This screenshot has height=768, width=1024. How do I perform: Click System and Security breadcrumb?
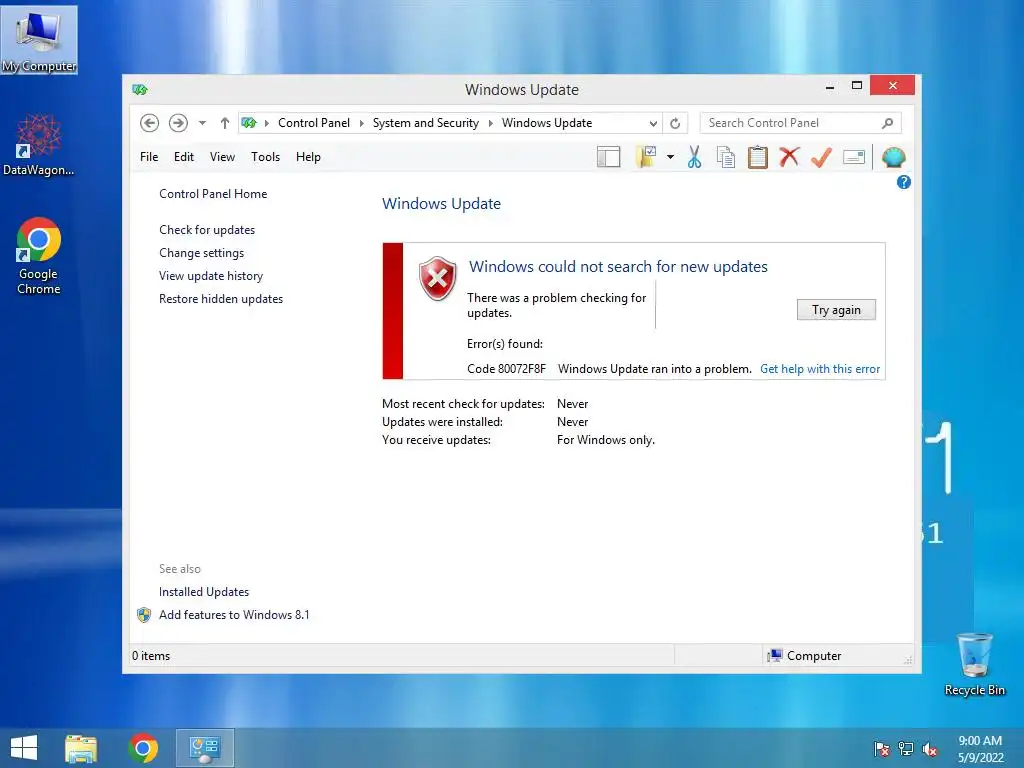pos(425,123)
